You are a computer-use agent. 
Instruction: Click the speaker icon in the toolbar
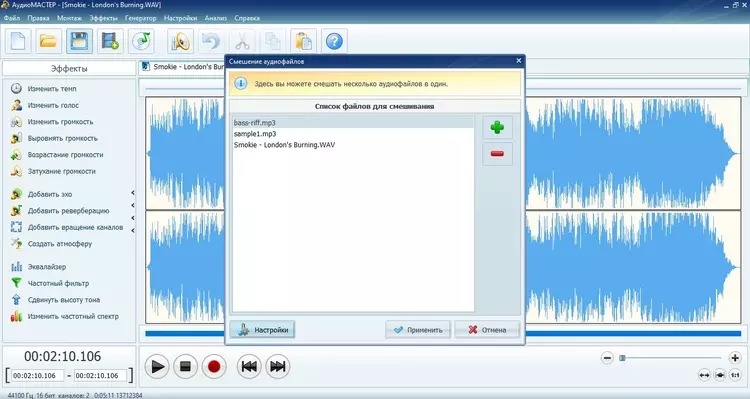[180, 41]
